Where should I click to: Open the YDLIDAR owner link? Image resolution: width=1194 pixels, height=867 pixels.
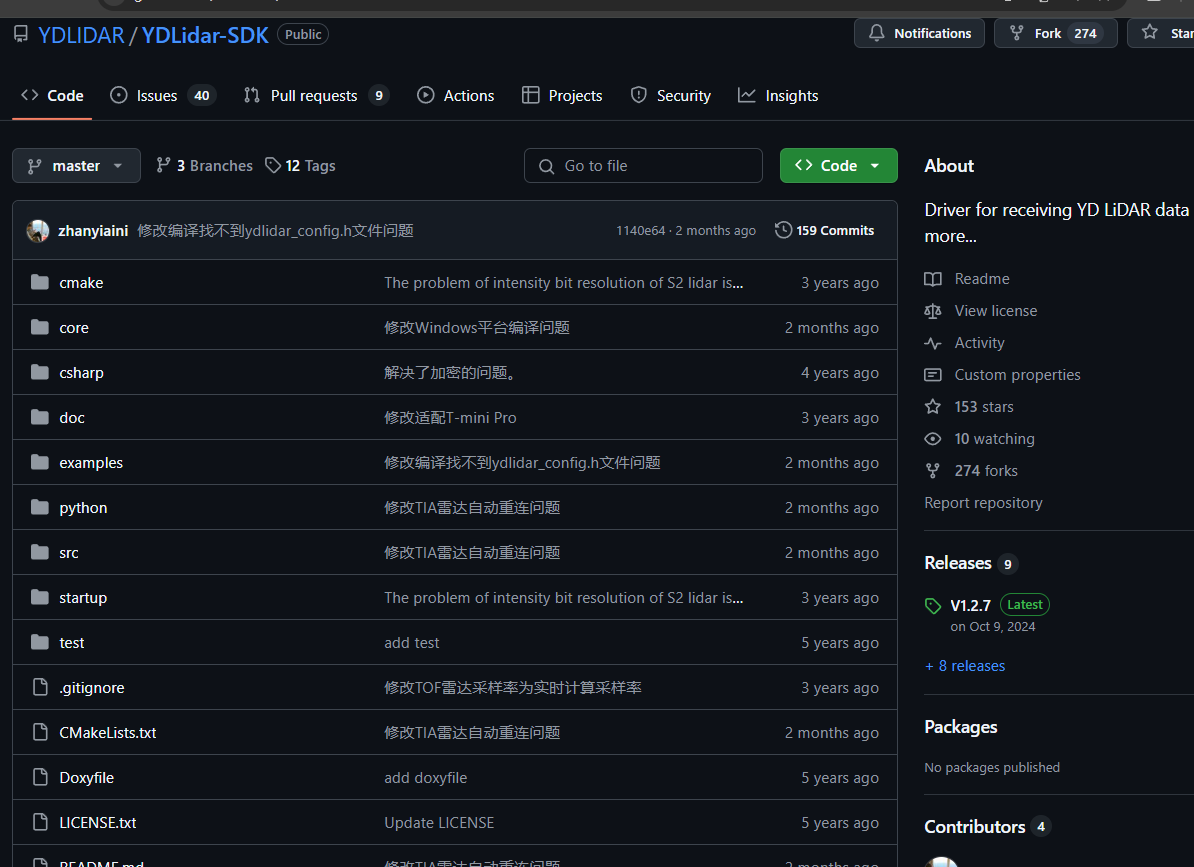(81, 35)
